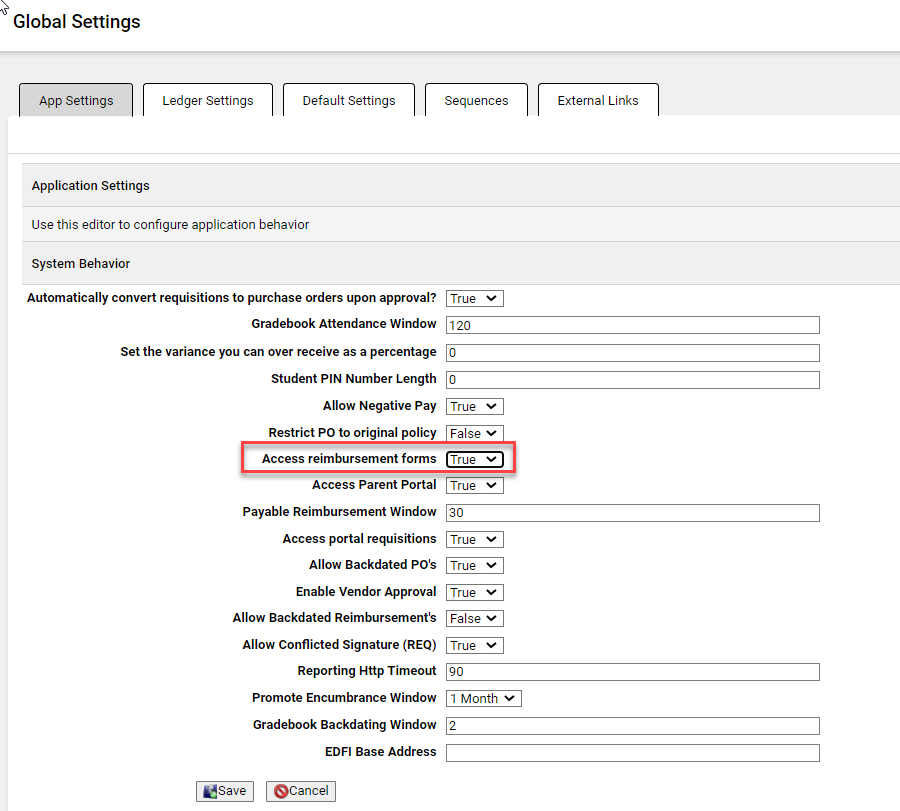Switch to the Default Settings tab
The height and width of the screenshot is (811, 900).
348,100
